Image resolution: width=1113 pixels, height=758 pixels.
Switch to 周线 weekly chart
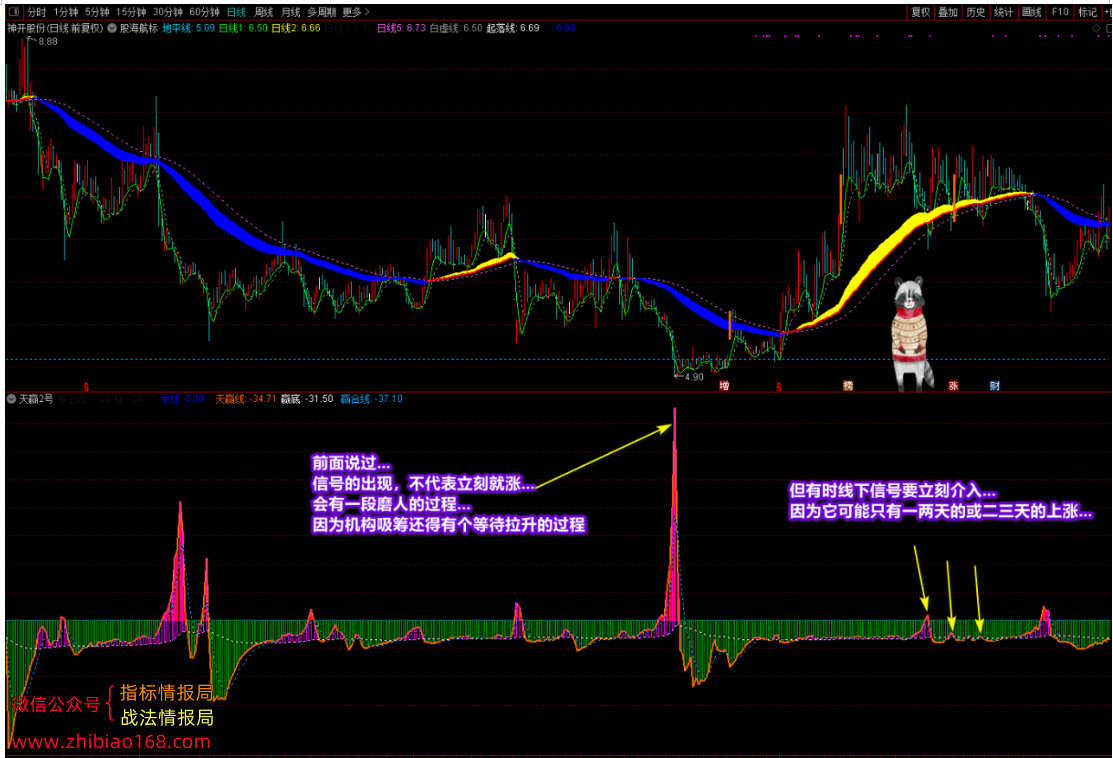(x=263, y=12)
